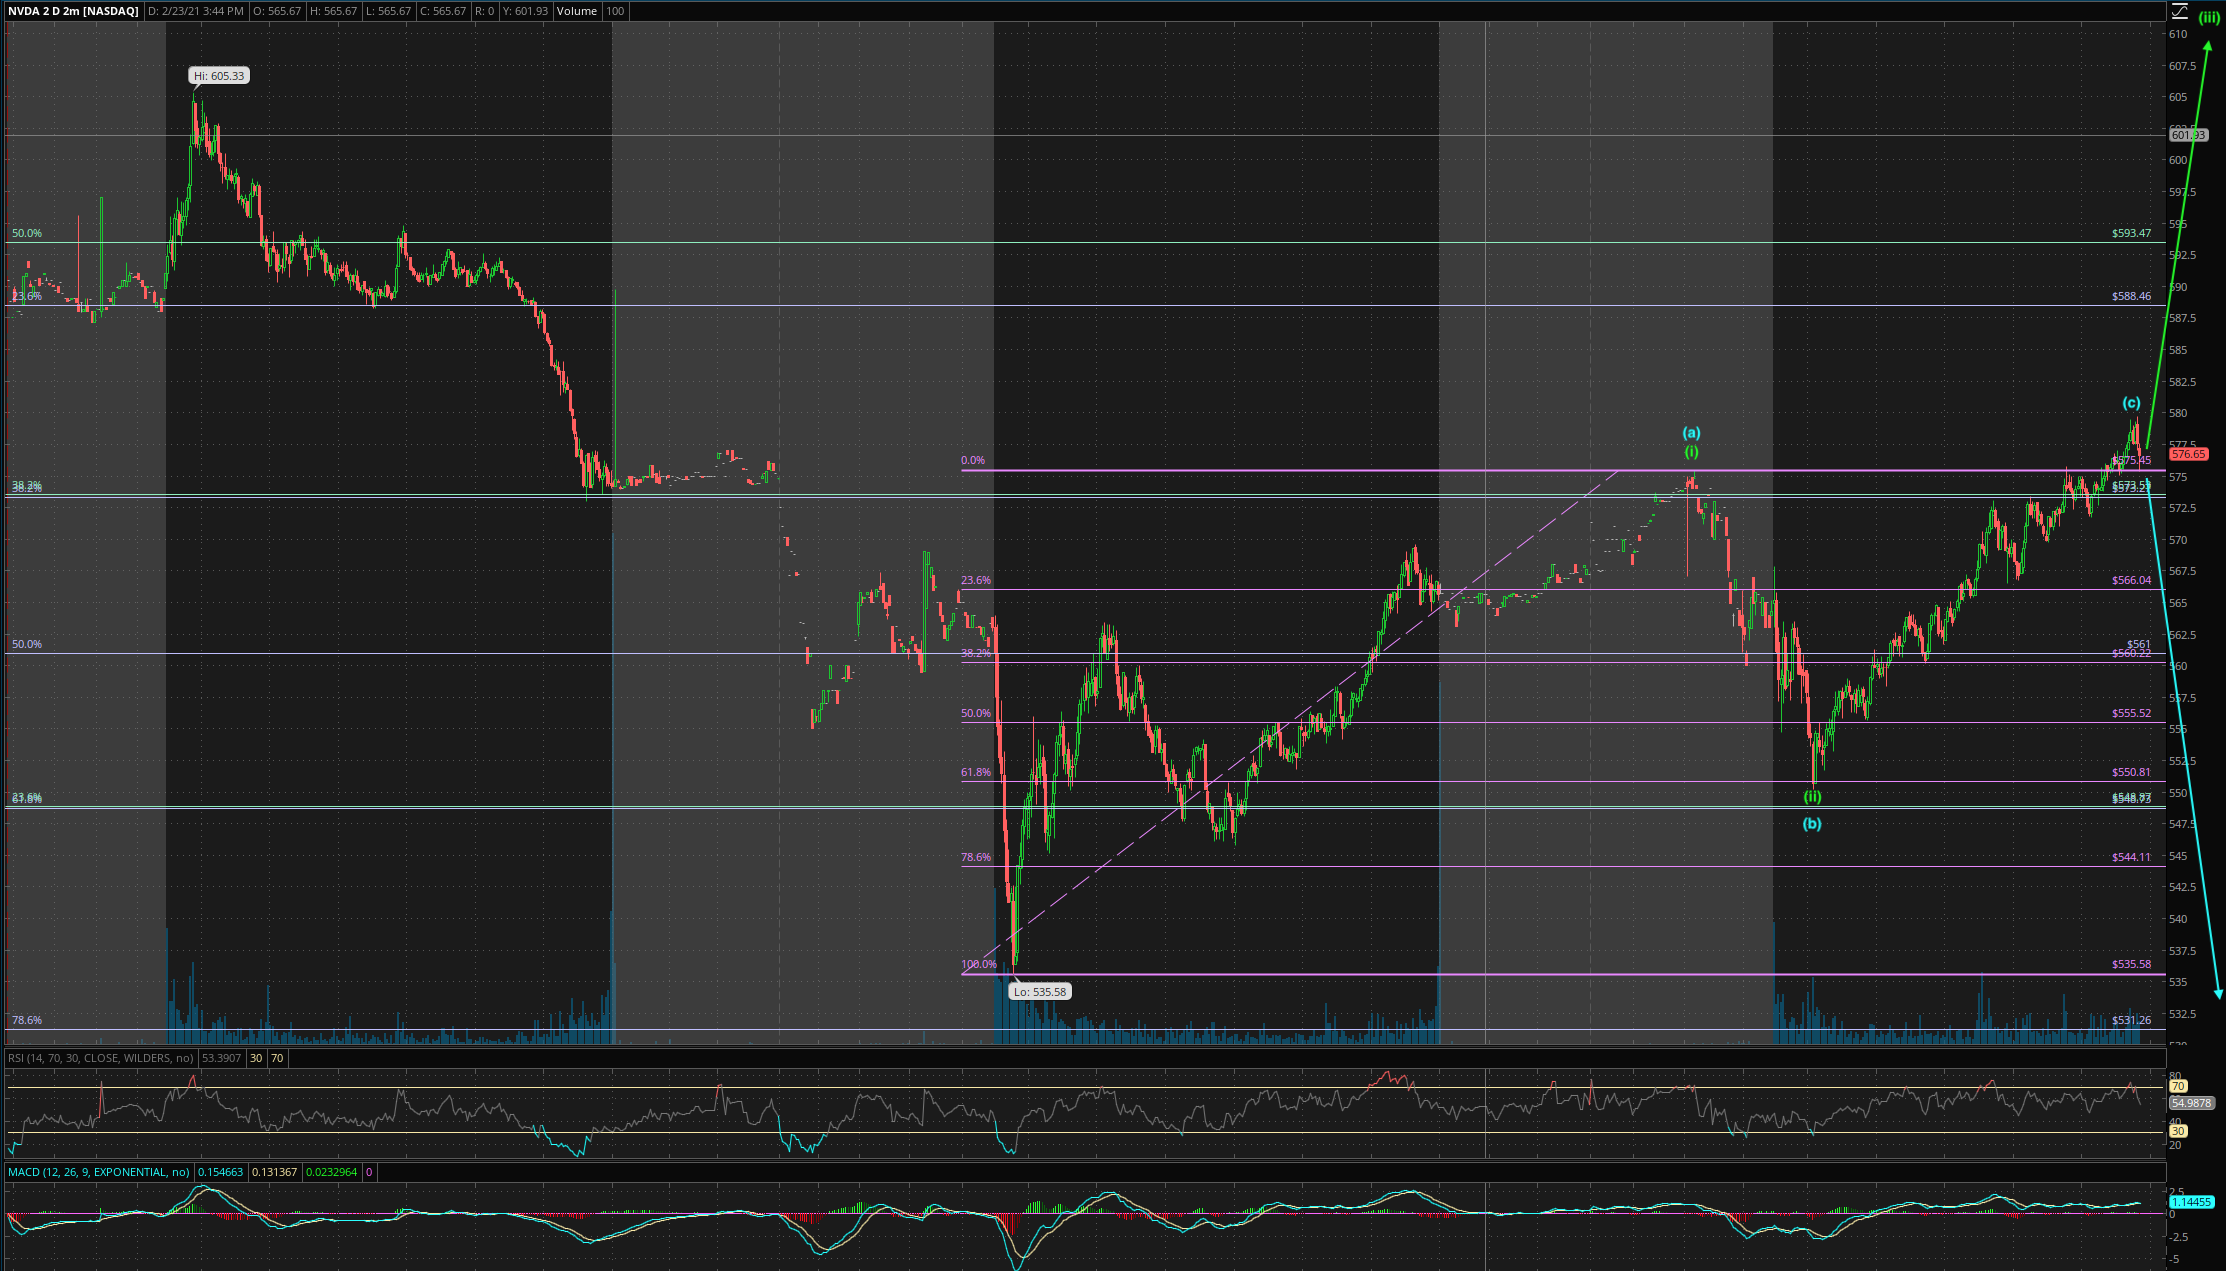
Task: Select the green (ii) wave label
Action: [x=1812, y=797]
